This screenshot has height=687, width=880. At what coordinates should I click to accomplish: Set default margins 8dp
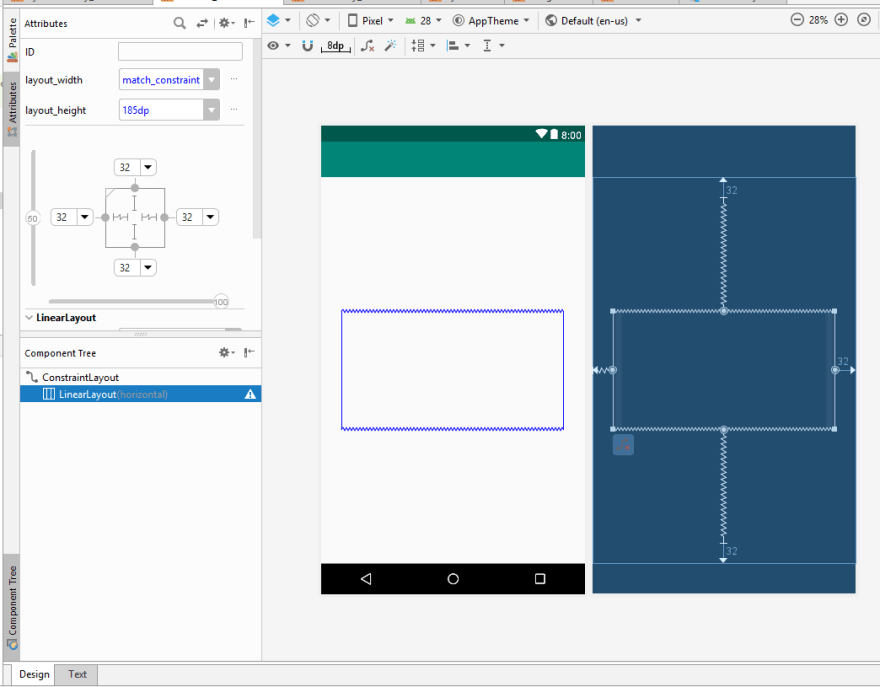point(336,46)
